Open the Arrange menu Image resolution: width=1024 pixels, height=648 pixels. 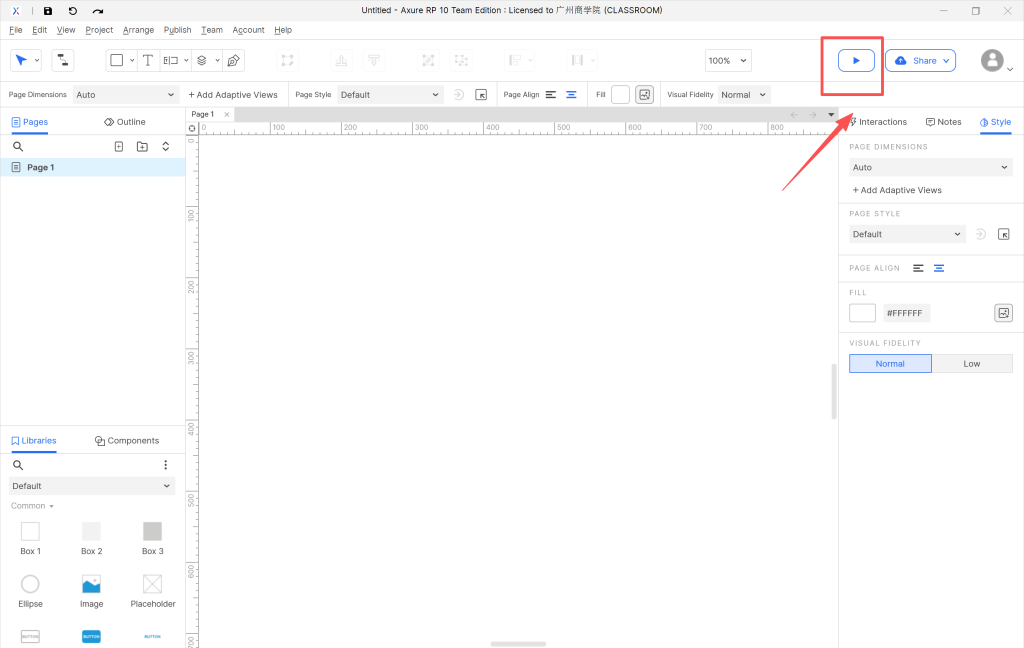click(138, 30)
